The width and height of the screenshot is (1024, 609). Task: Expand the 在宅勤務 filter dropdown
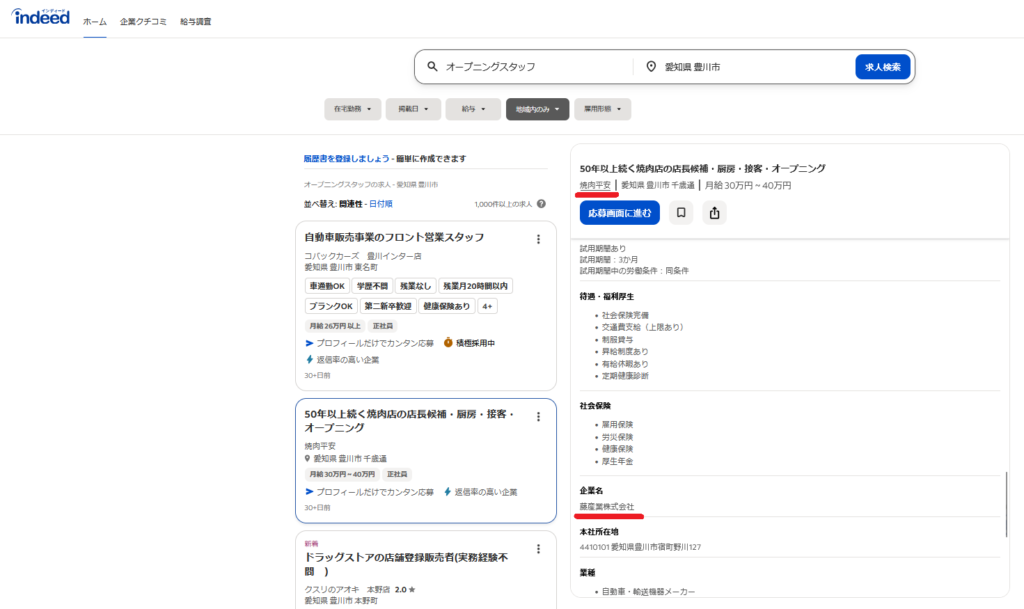click(353, 109)
